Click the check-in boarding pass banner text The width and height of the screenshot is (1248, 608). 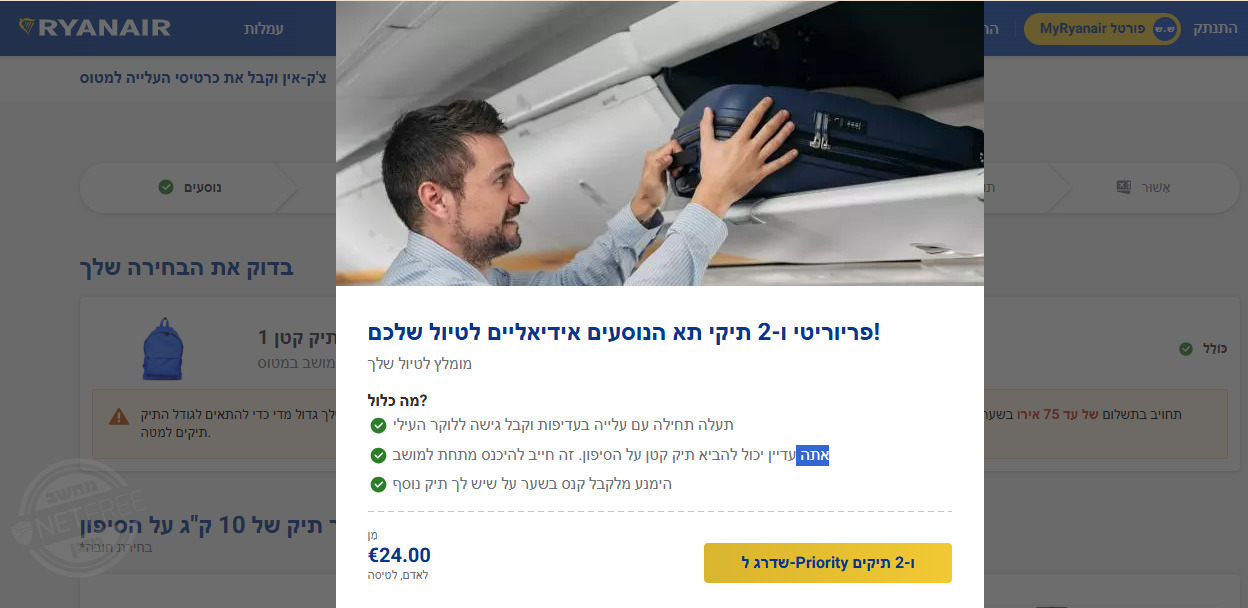click(x=208, y=78)
